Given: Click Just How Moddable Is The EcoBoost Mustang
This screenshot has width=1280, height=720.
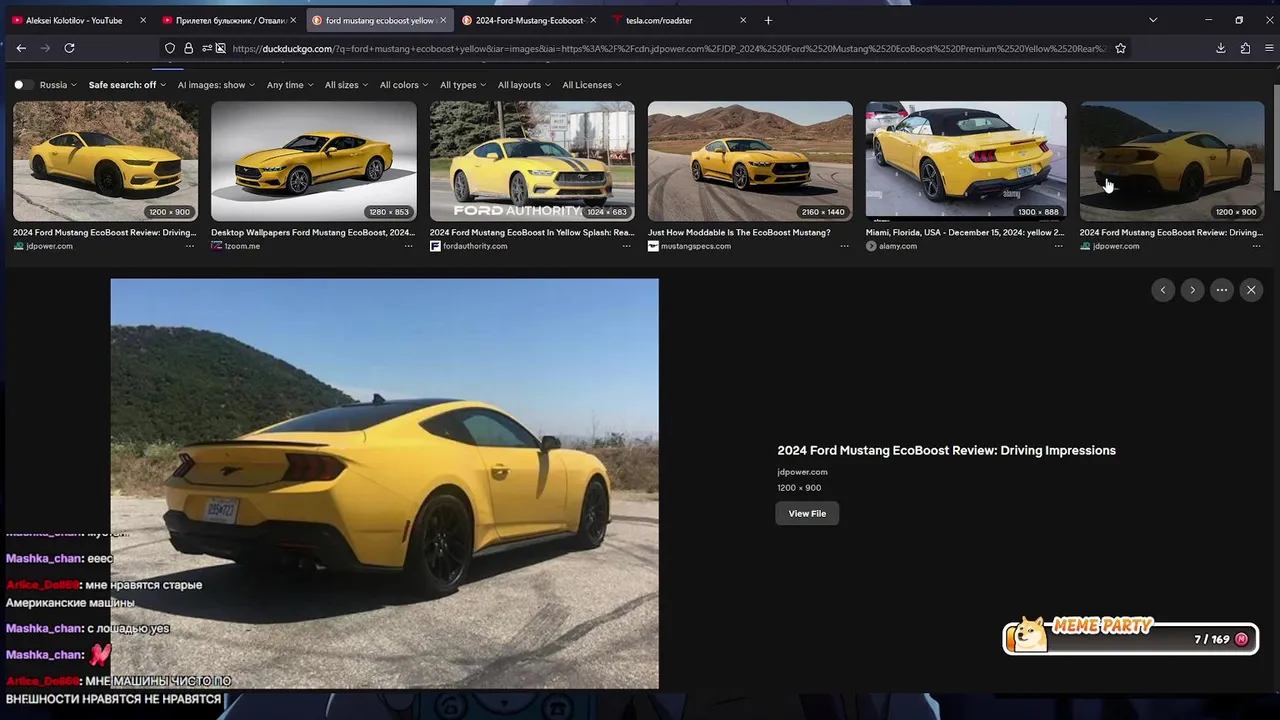Looking at the screenshot, I should click(739, 232).
